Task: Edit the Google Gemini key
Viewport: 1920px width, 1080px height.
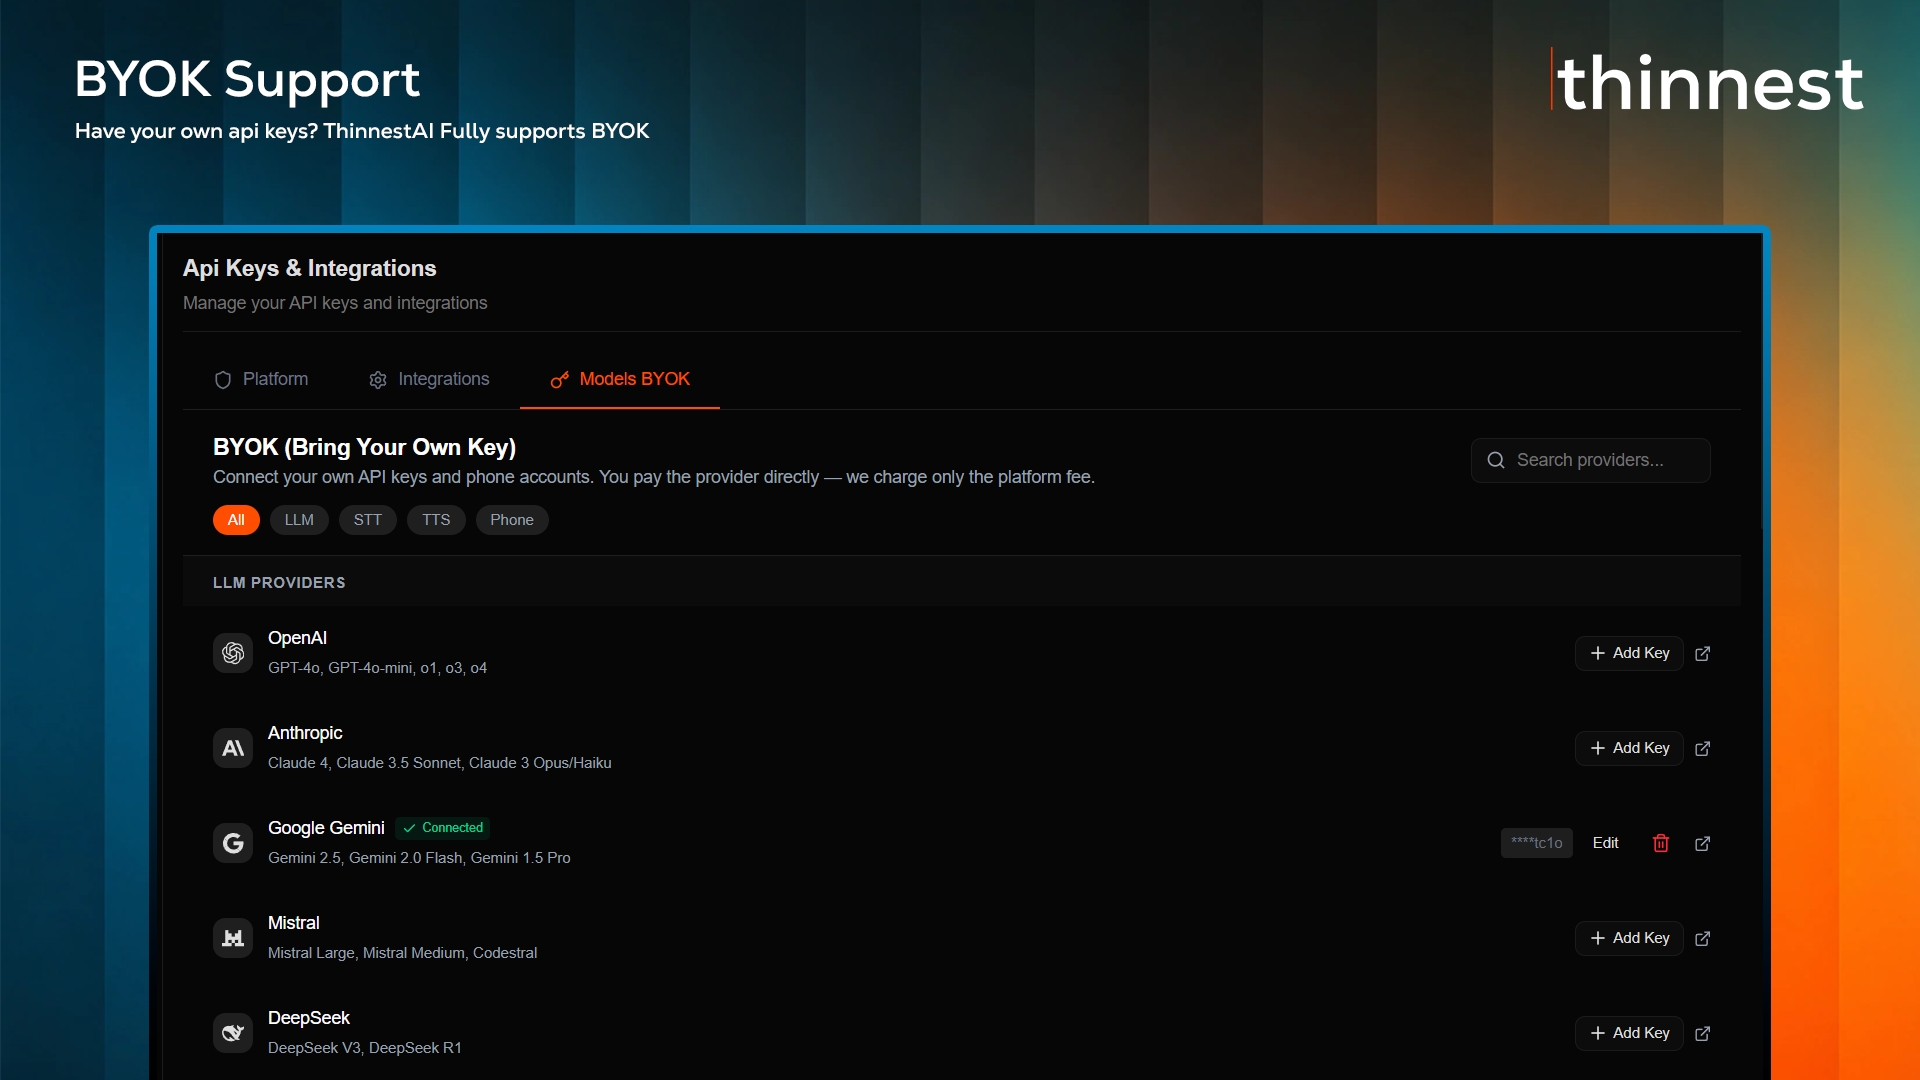Action: pyautogui.click(x=1605, y=843)
